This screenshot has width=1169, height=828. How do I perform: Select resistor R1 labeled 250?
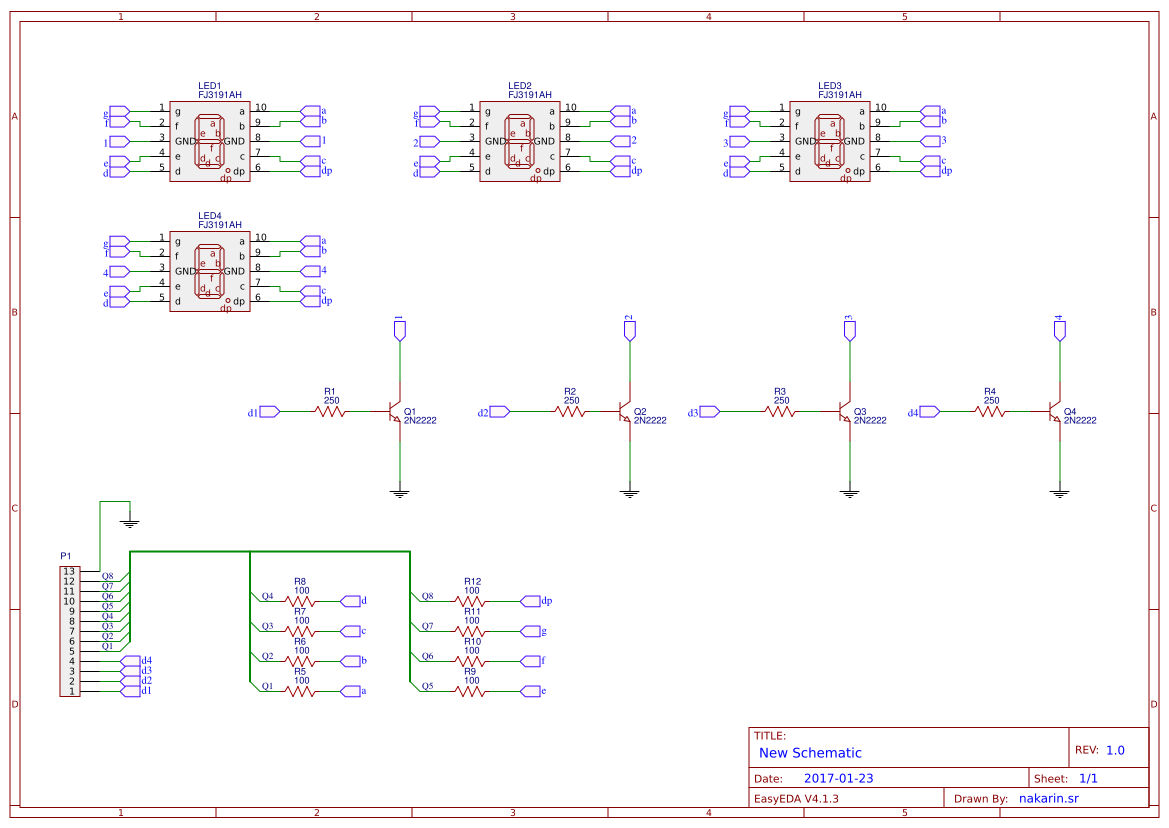330,410
